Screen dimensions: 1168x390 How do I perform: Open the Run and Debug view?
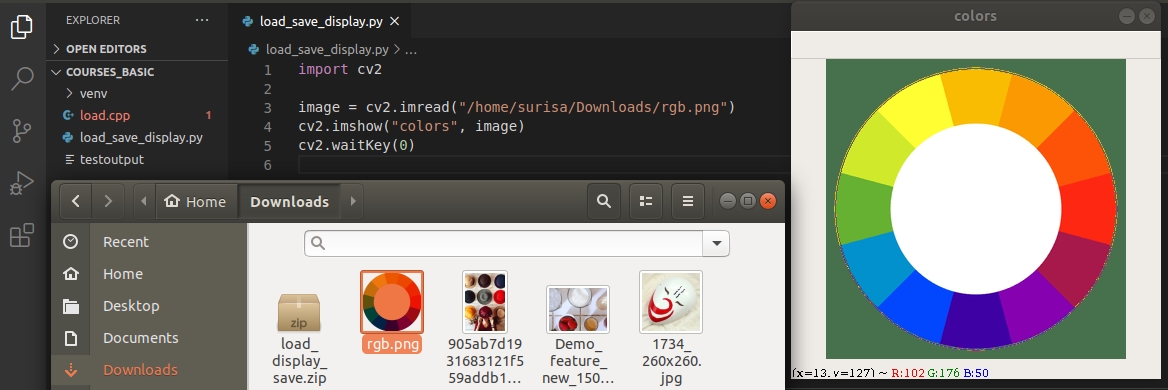(22, 183)
